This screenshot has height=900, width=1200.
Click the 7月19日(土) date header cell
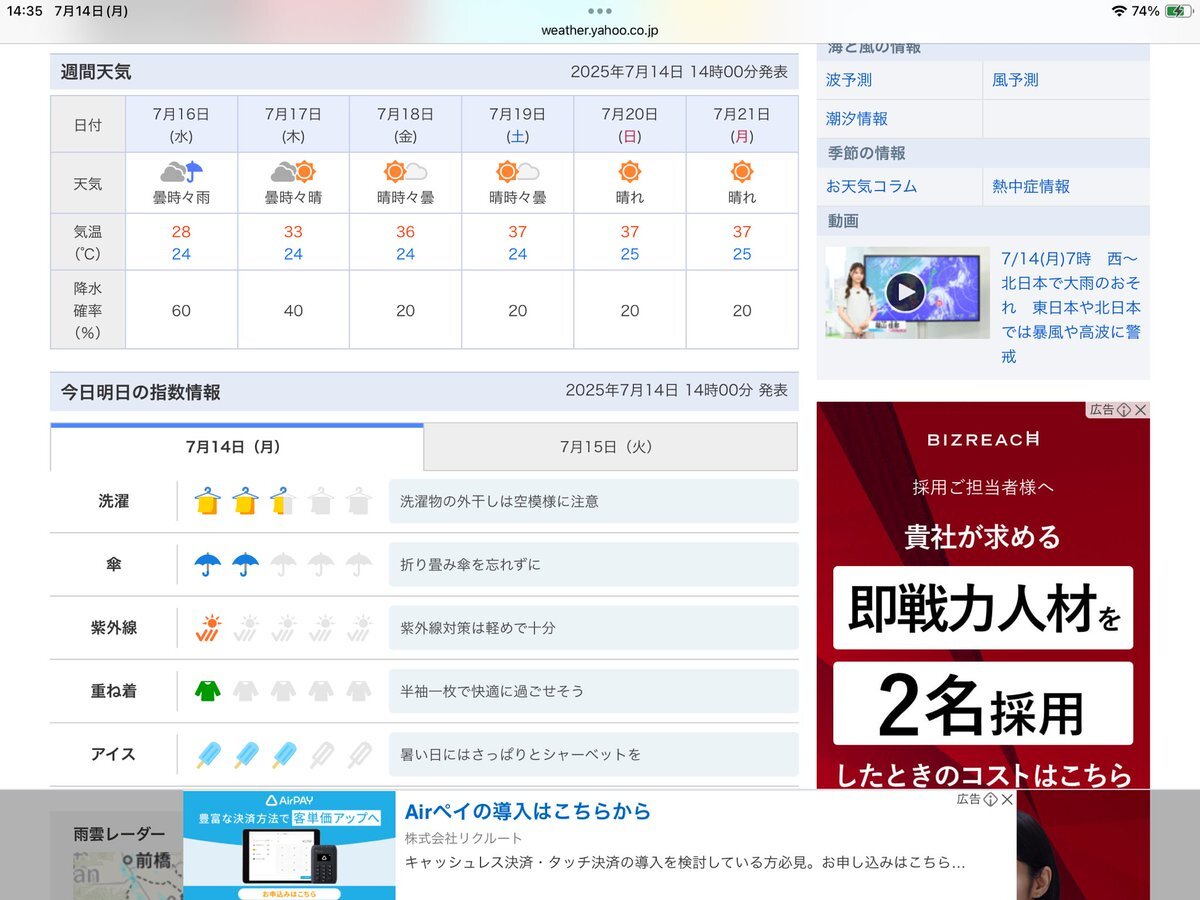pyautogui.click(x=518, y=124)
